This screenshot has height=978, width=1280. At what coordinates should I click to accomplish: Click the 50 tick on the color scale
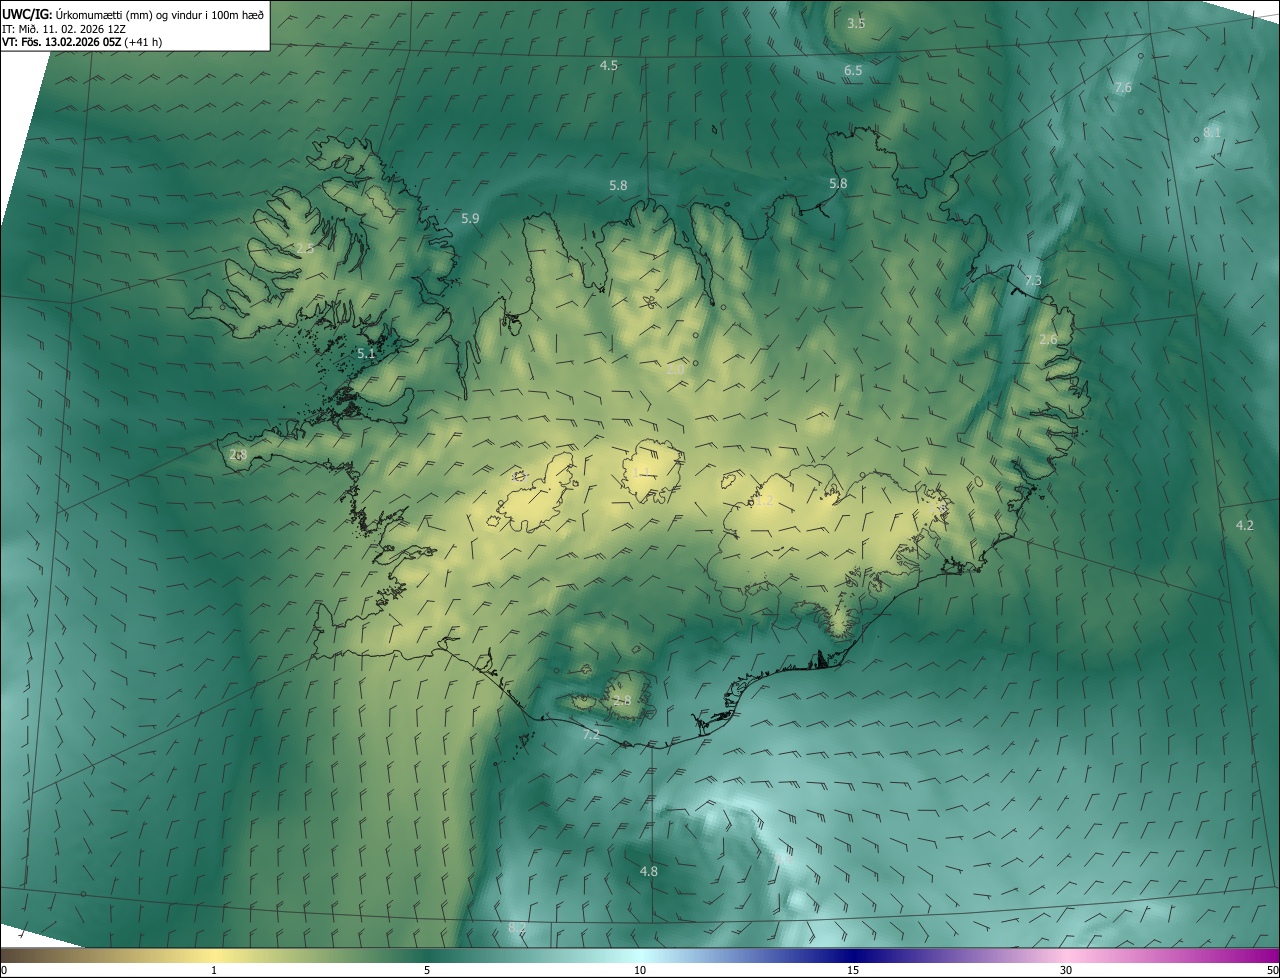point(1272,970)
